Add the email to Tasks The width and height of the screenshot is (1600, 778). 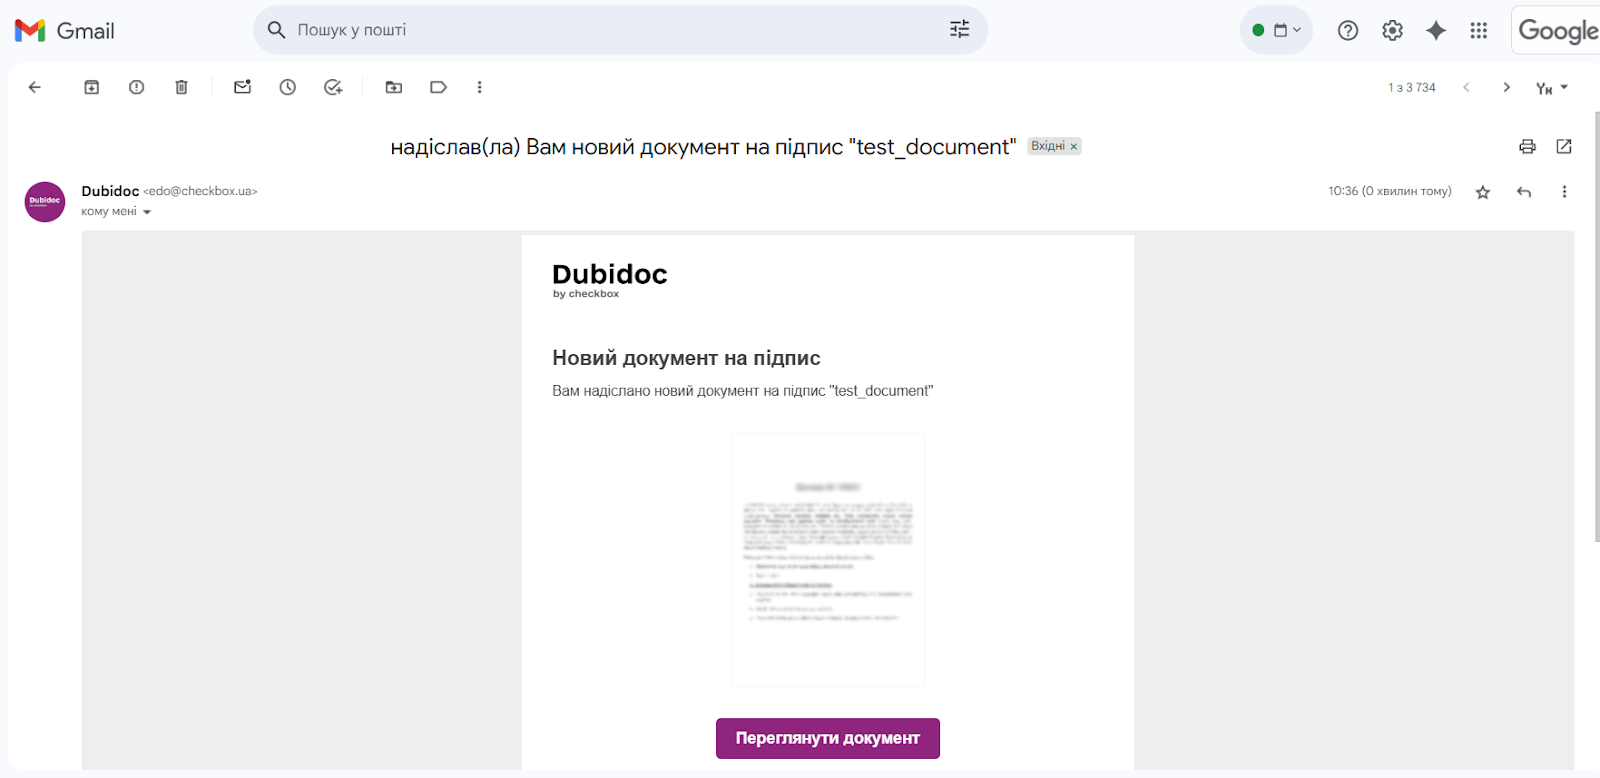tap(333, 88)
